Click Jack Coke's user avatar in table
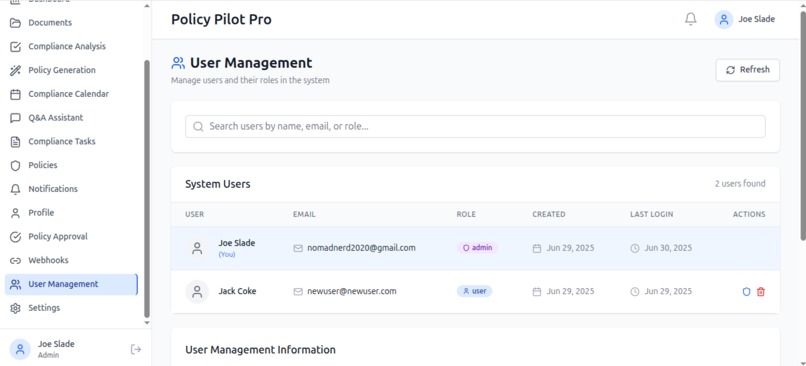 point(197,291)
